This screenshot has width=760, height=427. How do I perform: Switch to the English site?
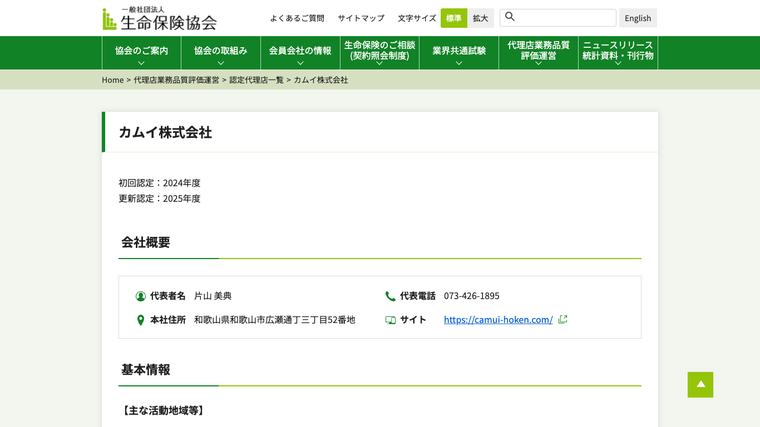click(638, 18)
